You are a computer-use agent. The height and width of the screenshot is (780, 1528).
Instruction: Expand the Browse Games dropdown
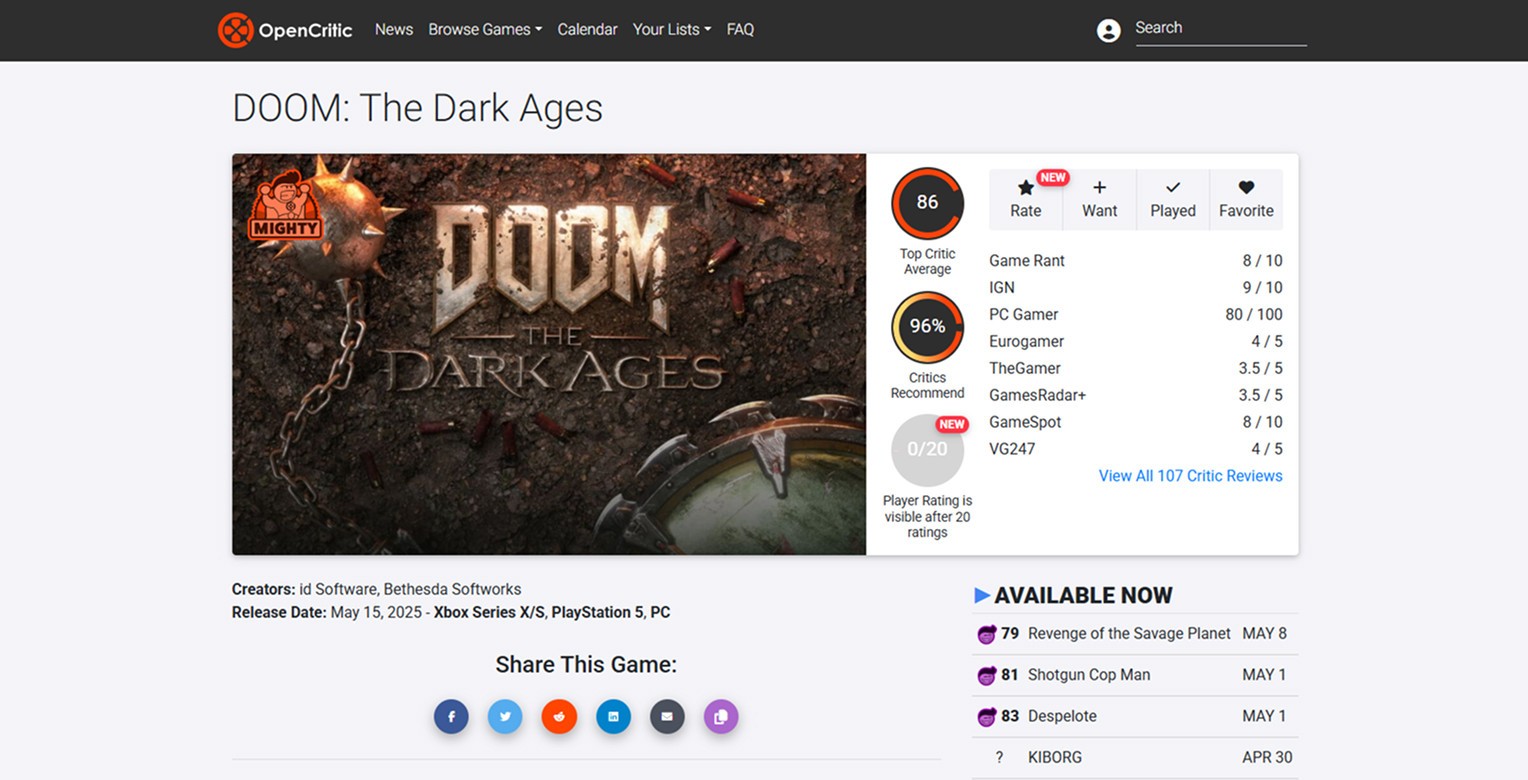click(x=485, y=30)
